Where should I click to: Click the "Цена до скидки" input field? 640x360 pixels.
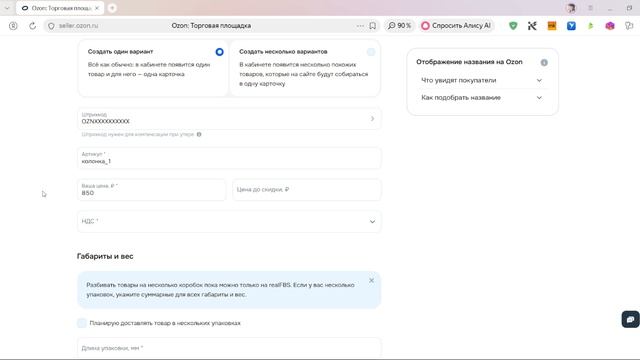[307, 190]
